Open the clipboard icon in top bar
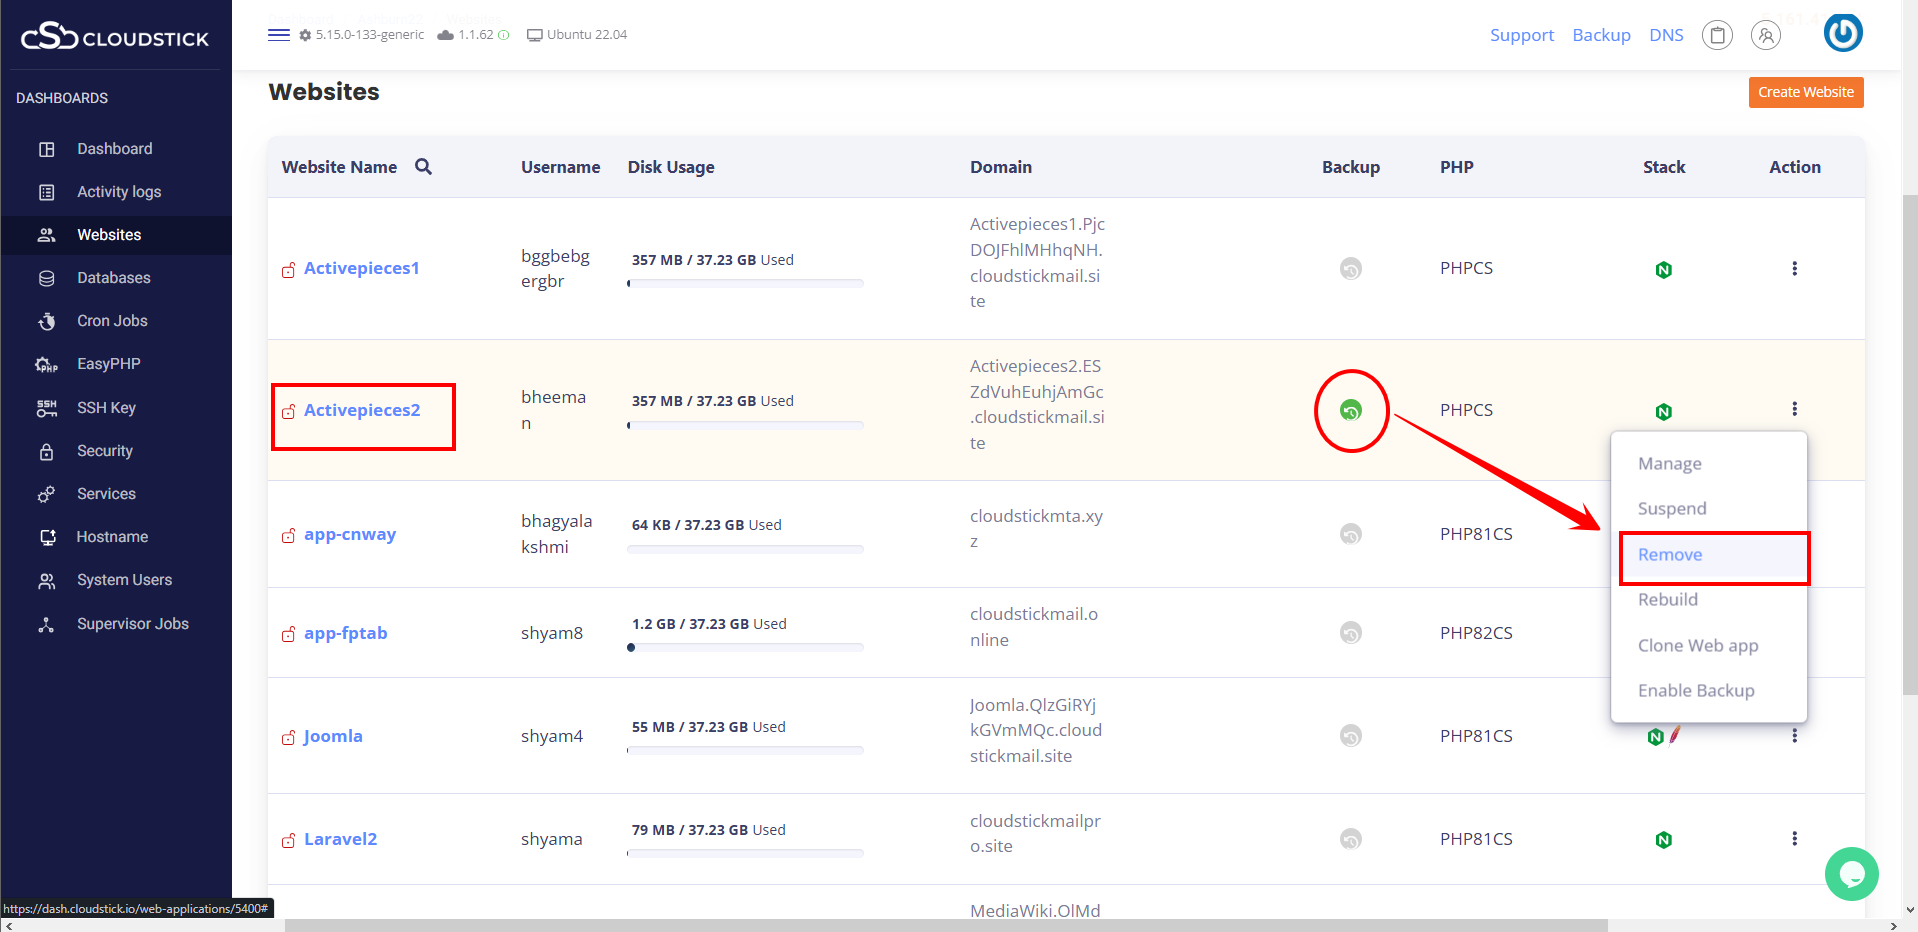 click(1717, 36)
